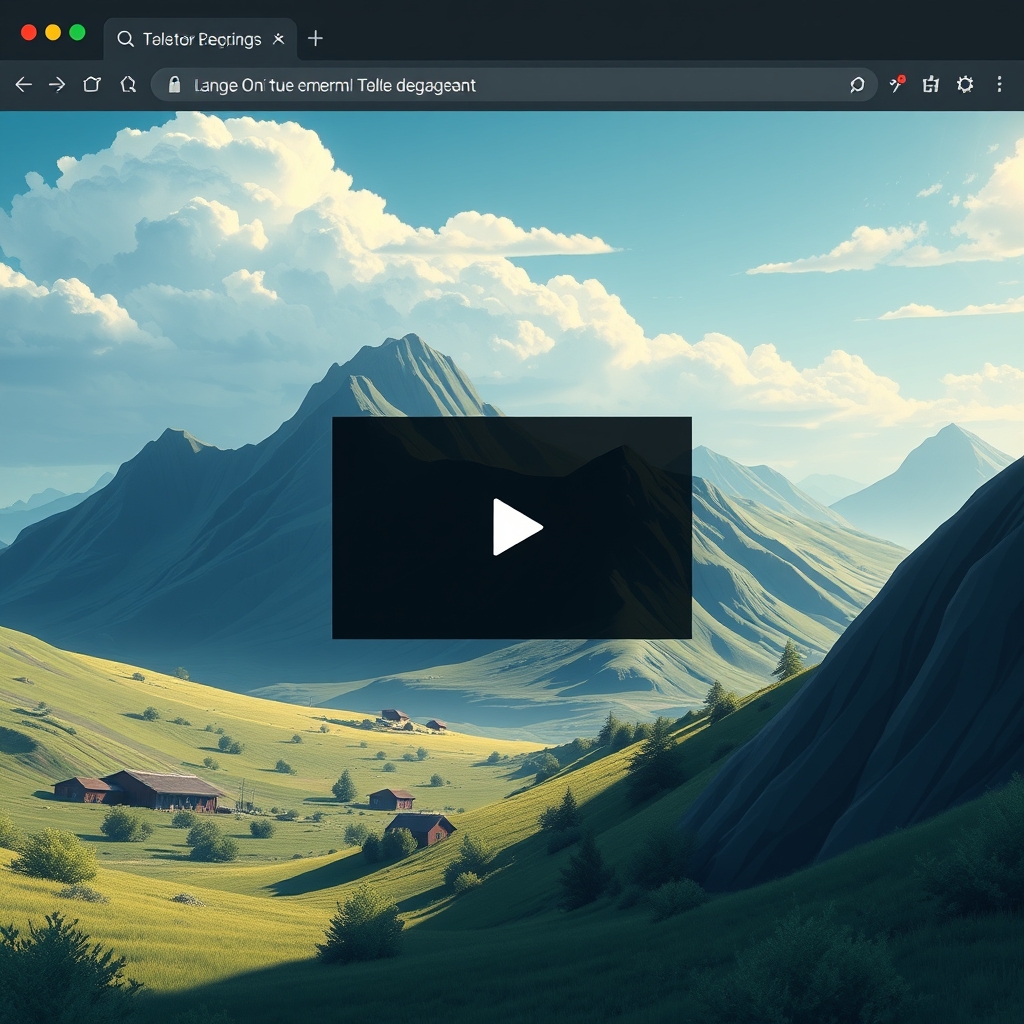The image size is (1024, 1024).
Task: Go forward using the right arrow
Action: tap(57, 84)
